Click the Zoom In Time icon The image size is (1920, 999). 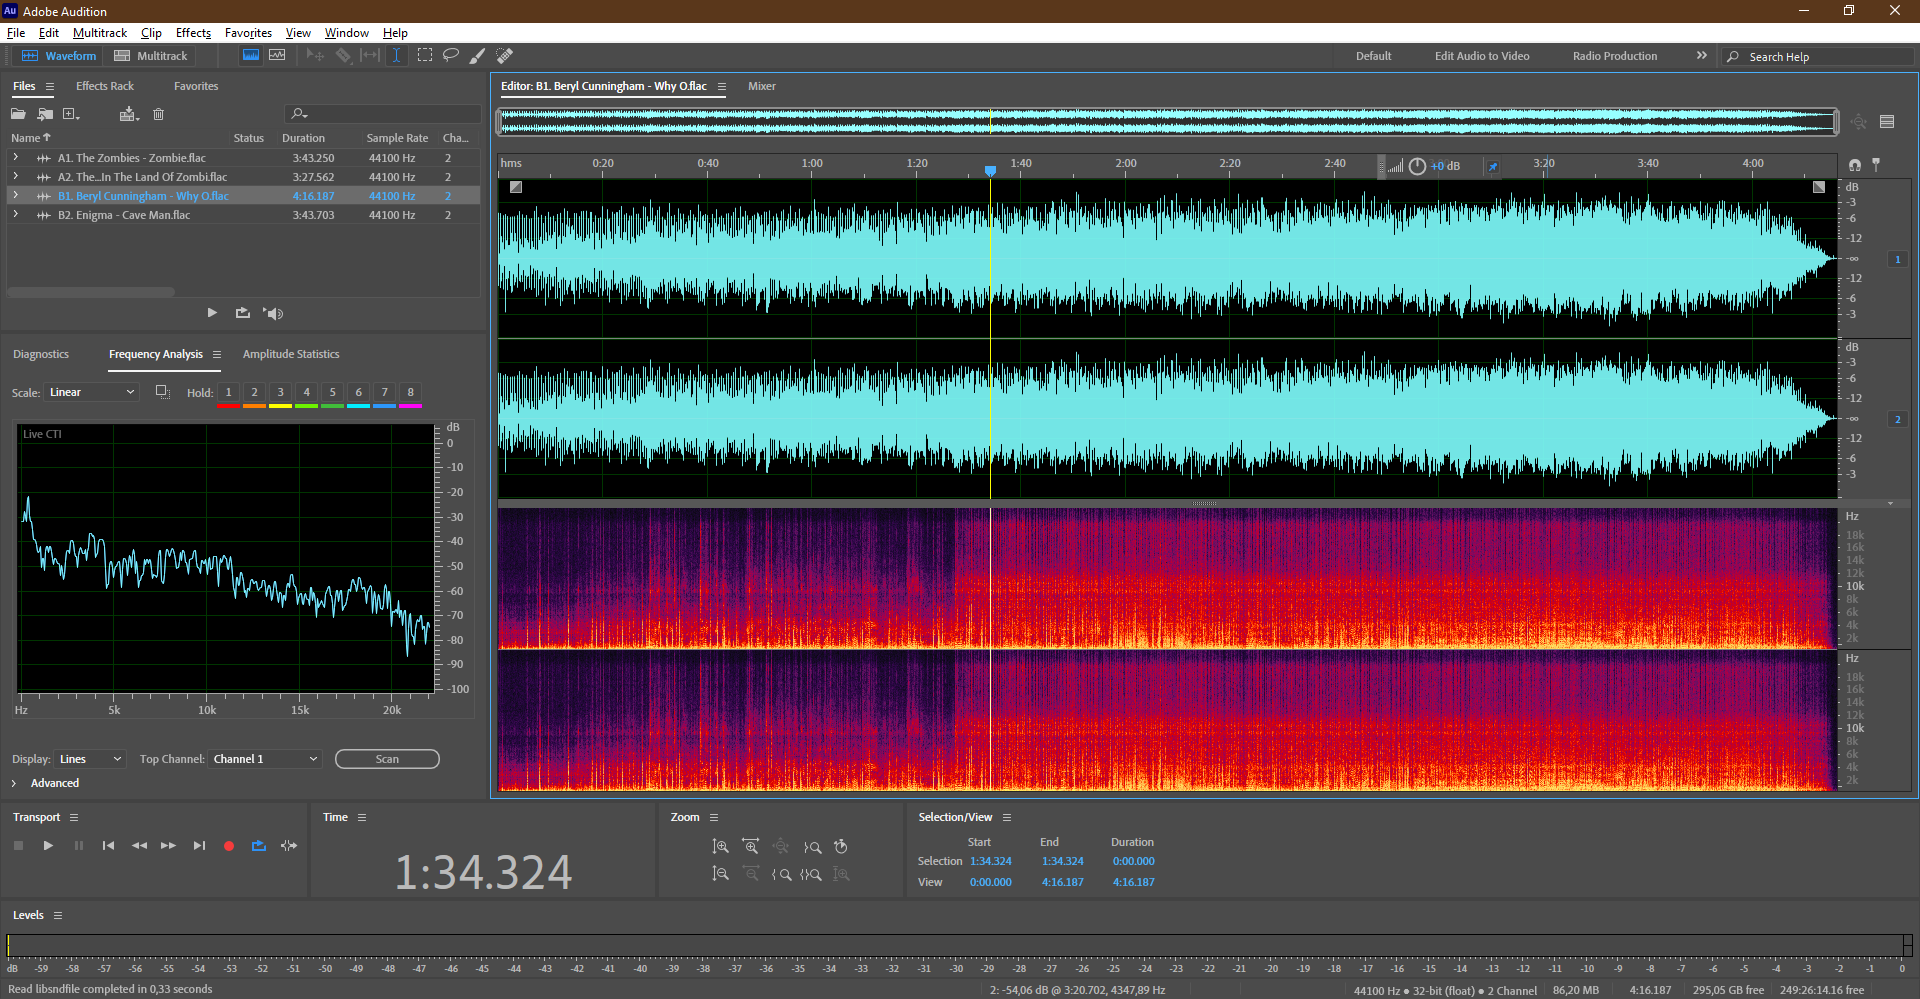[751, 847]
